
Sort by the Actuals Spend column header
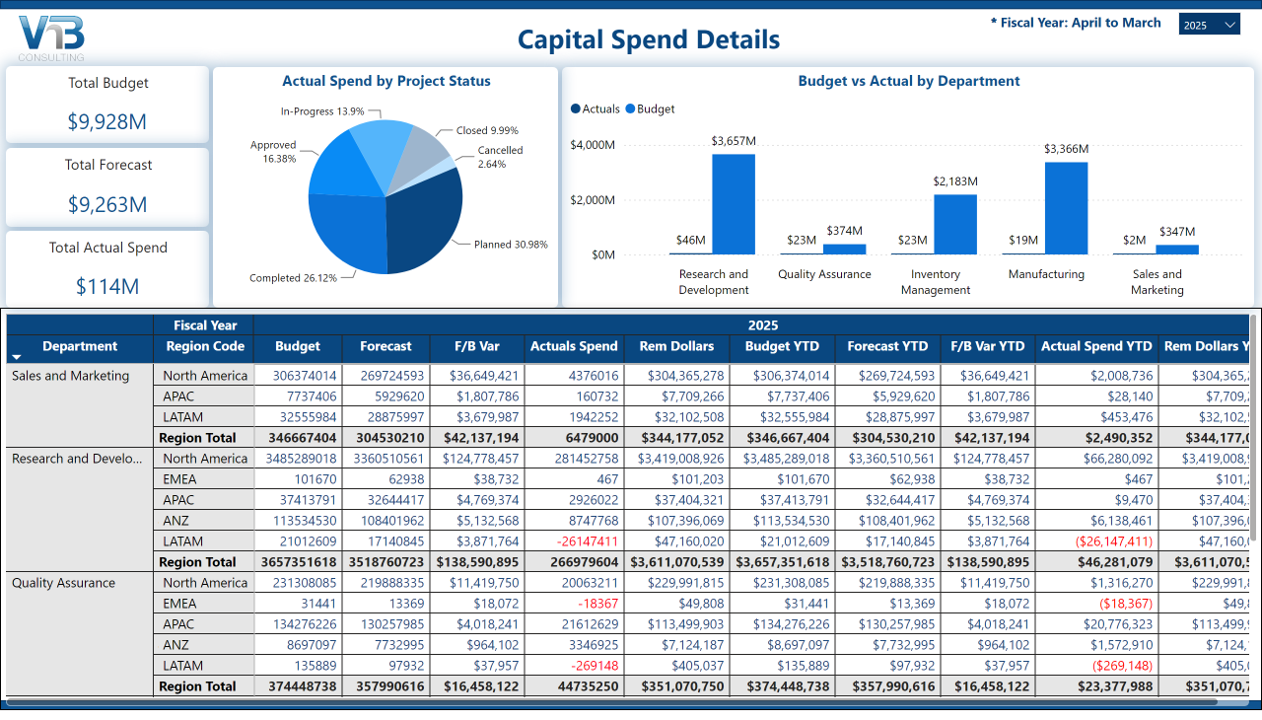tap(574, 347)
